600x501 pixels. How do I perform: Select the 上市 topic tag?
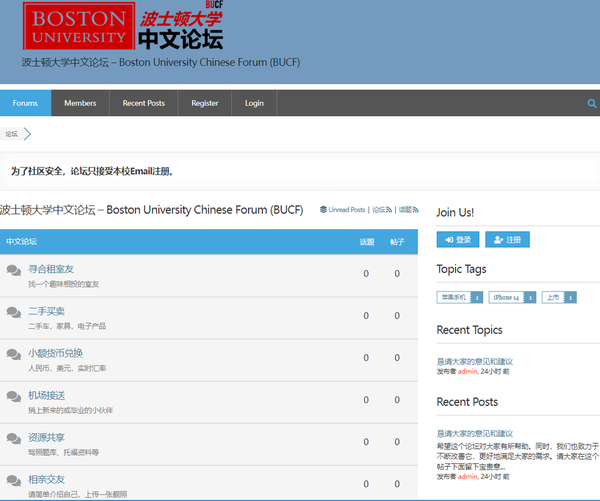click(x=559, y=297)
